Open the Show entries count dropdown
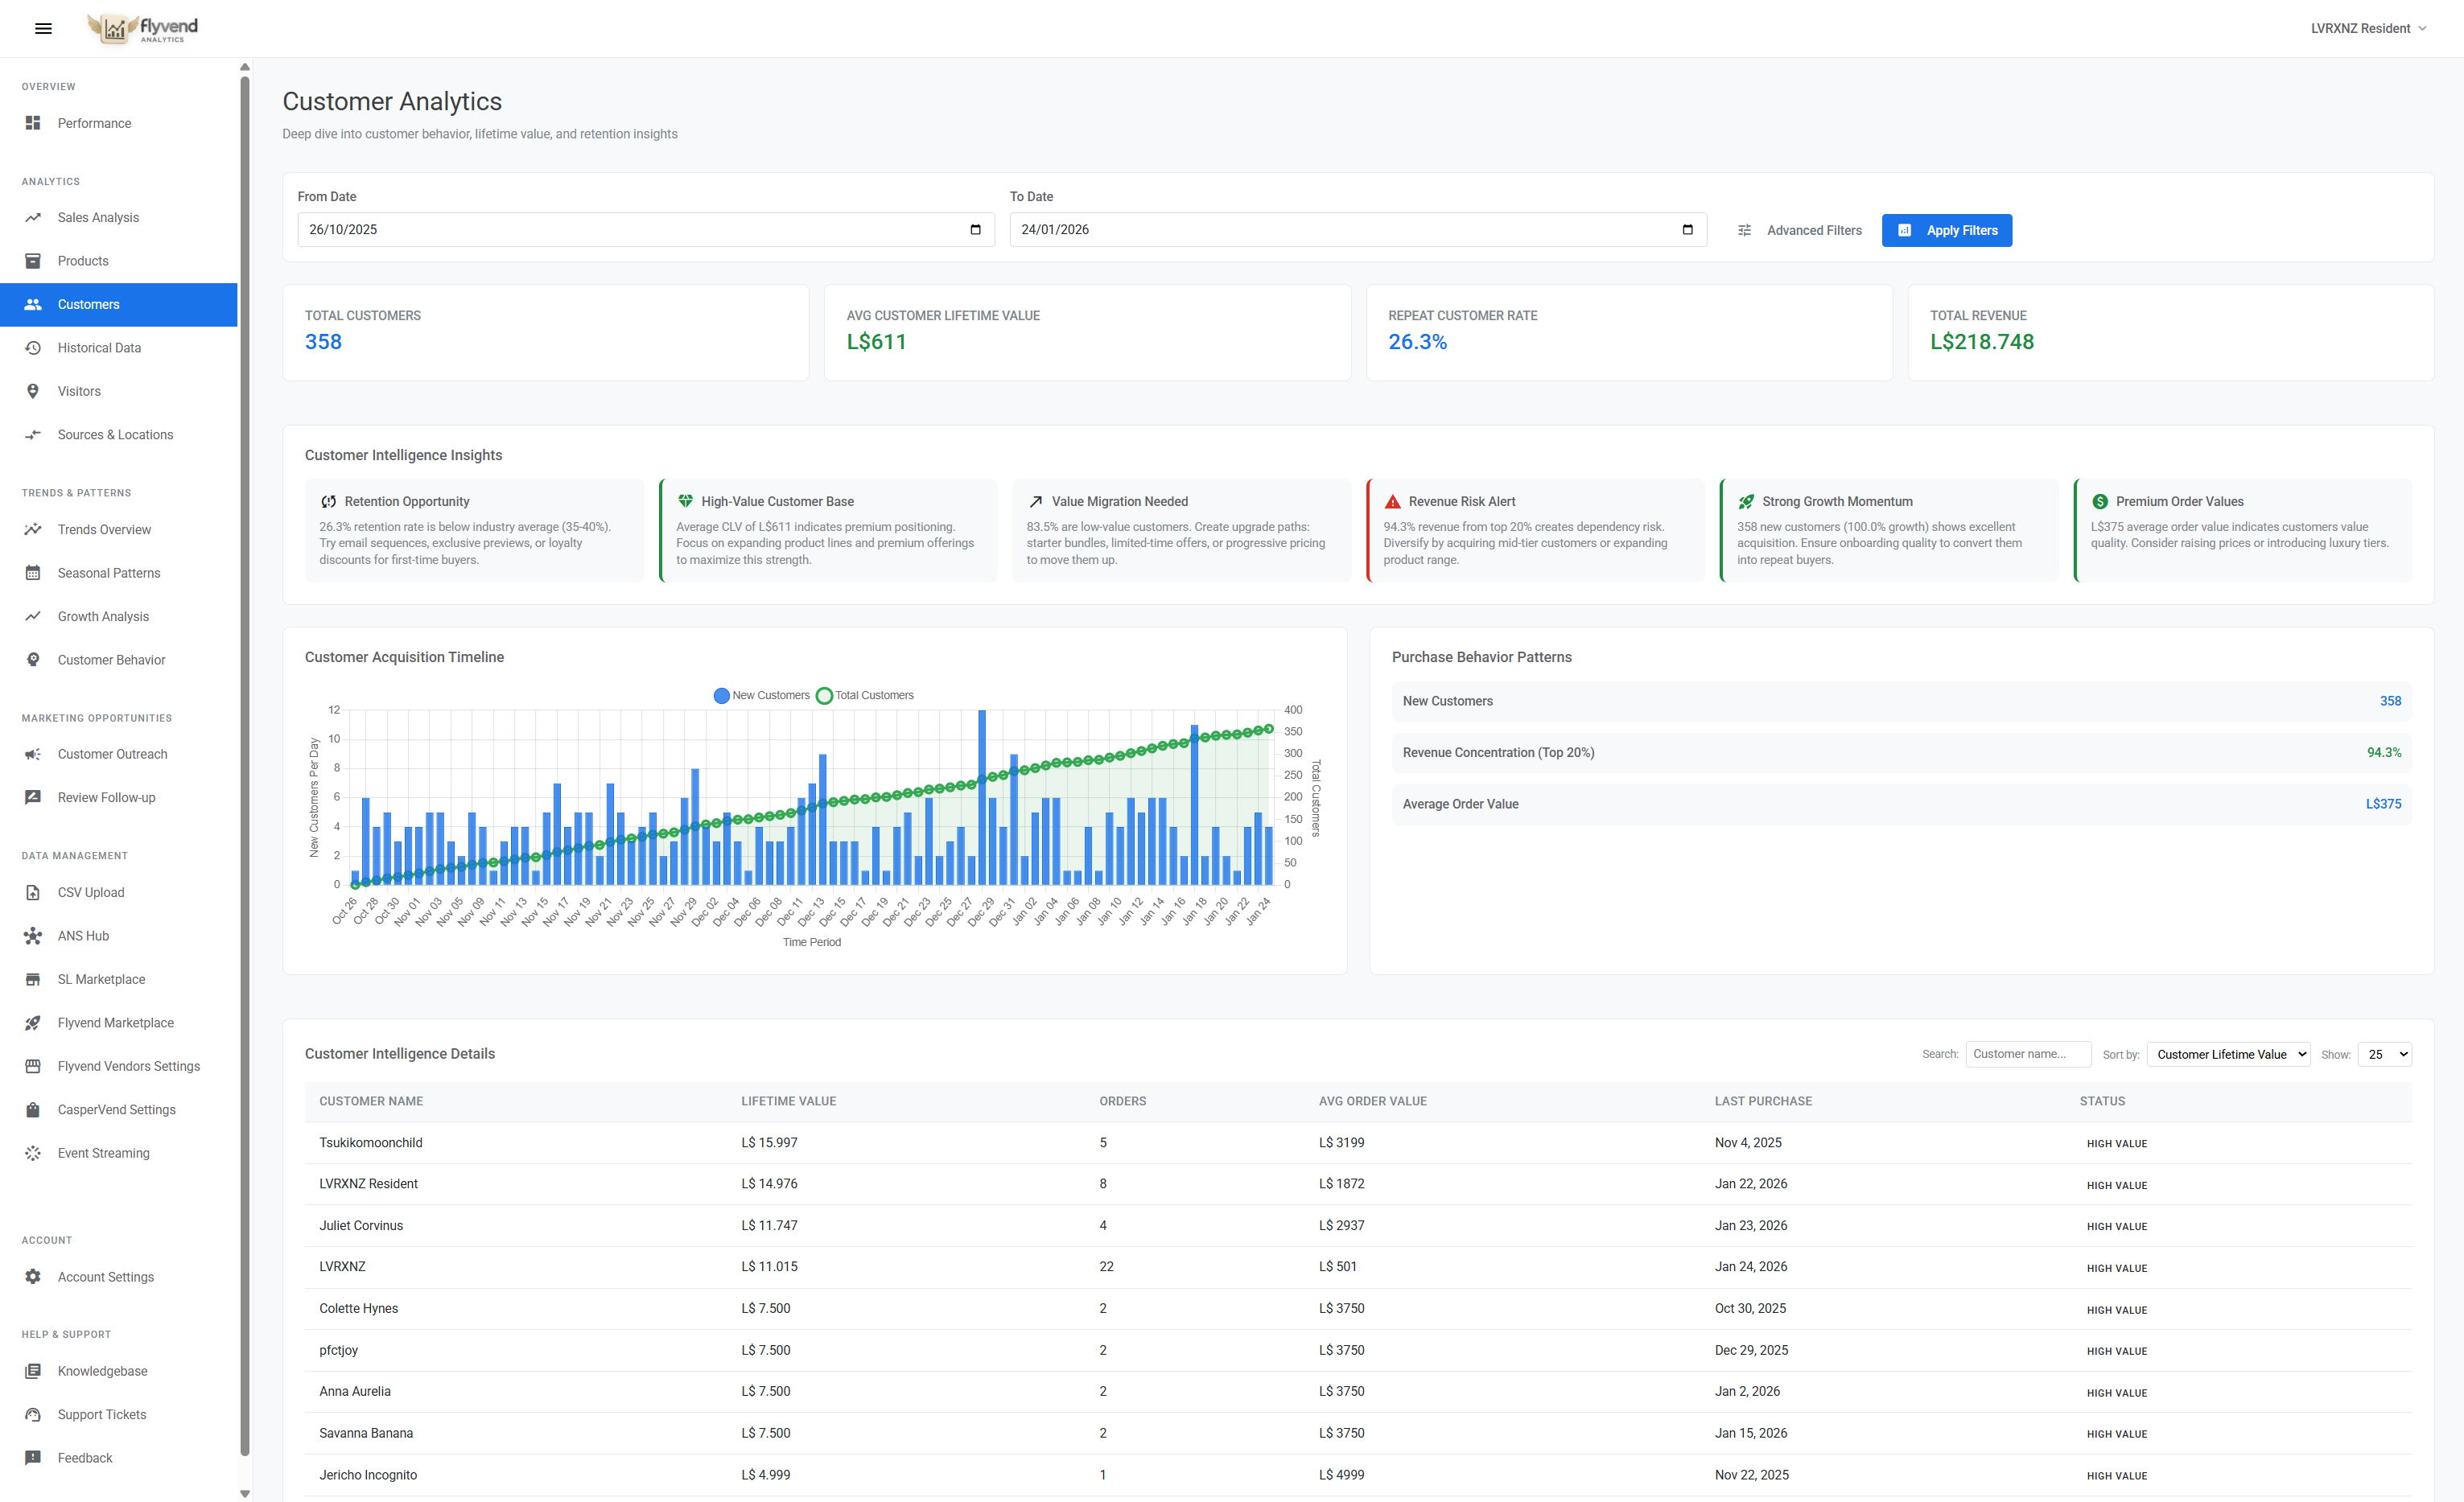Viewport: 2464px width, 1502px height. 2385,1054
